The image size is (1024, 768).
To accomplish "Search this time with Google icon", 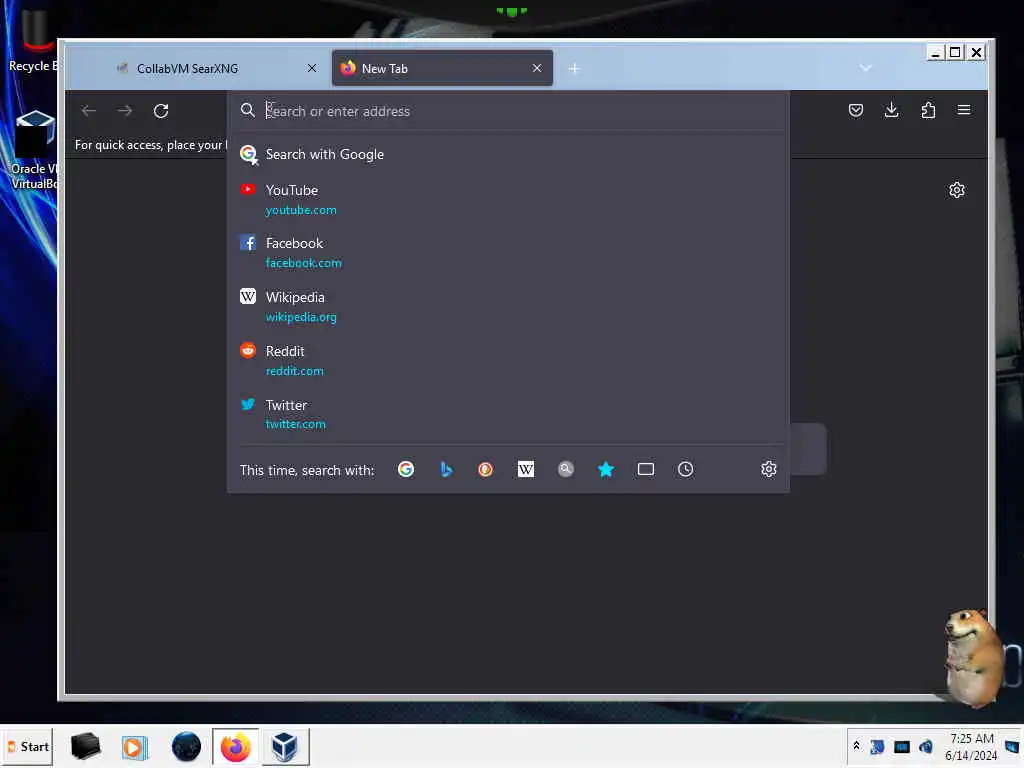I will 406,470.
